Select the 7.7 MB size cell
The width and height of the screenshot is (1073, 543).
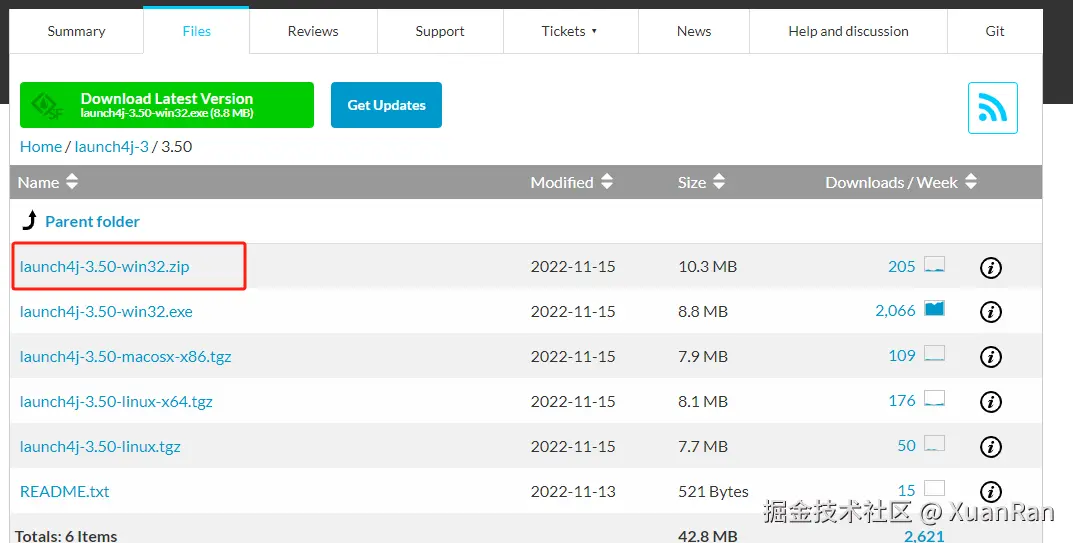(703, 446)
